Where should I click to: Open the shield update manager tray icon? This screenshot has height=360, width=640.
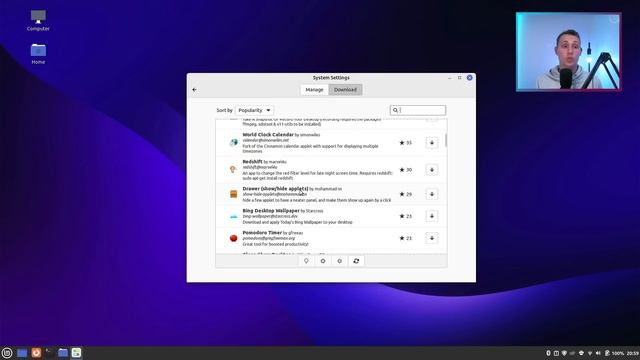point(564,353)
